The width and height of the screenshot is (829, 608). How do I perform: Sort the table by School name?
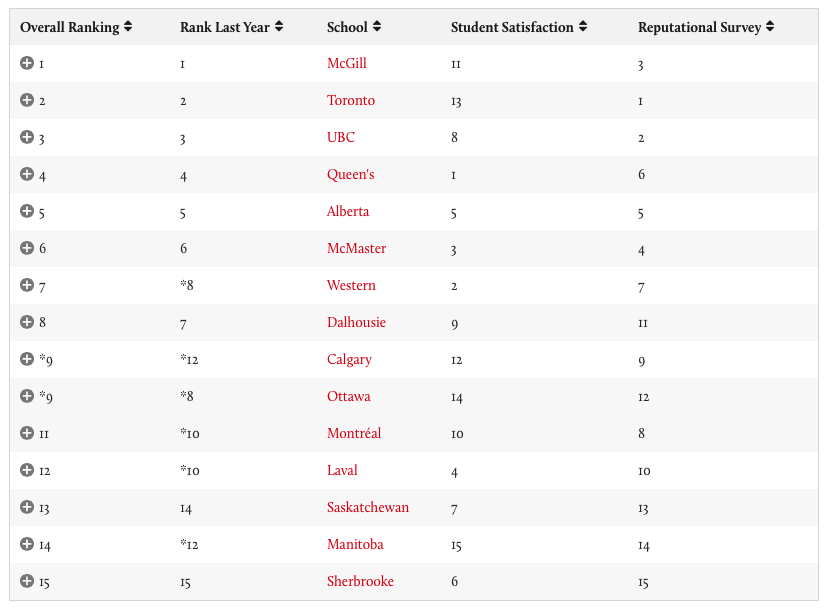[x=354, y=27]
